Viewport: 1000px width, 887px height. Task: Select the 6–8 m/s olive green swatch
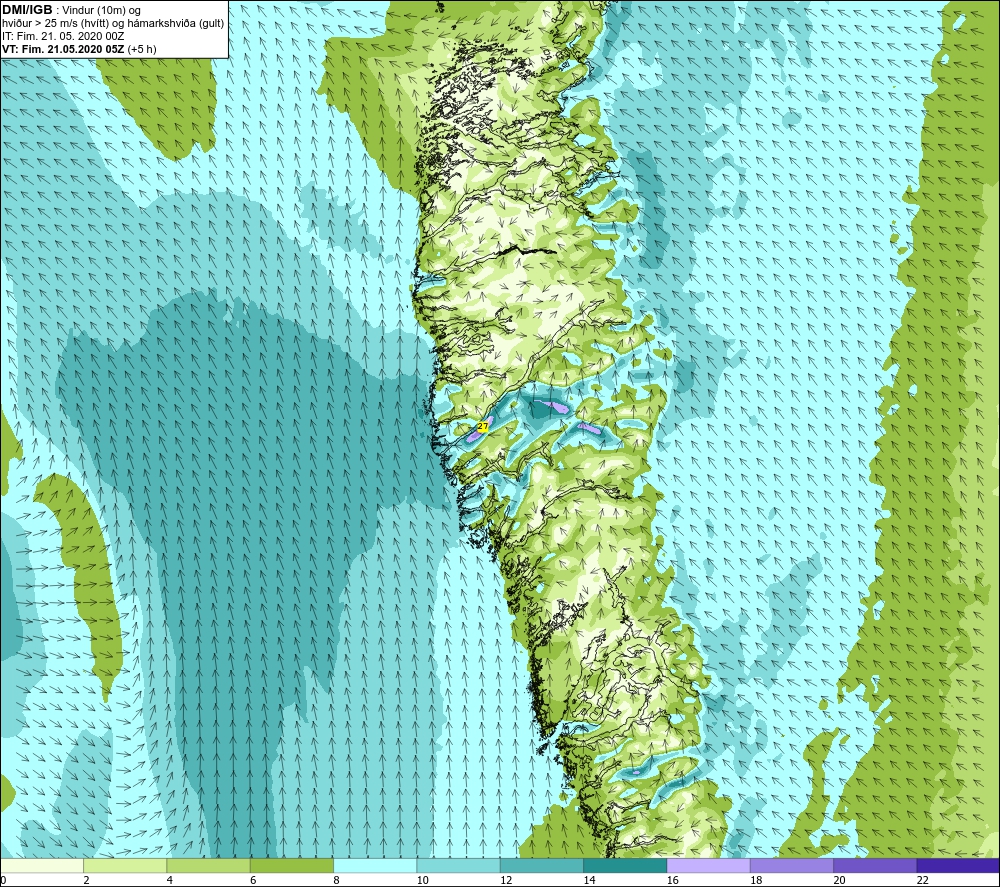coord(291,865)
